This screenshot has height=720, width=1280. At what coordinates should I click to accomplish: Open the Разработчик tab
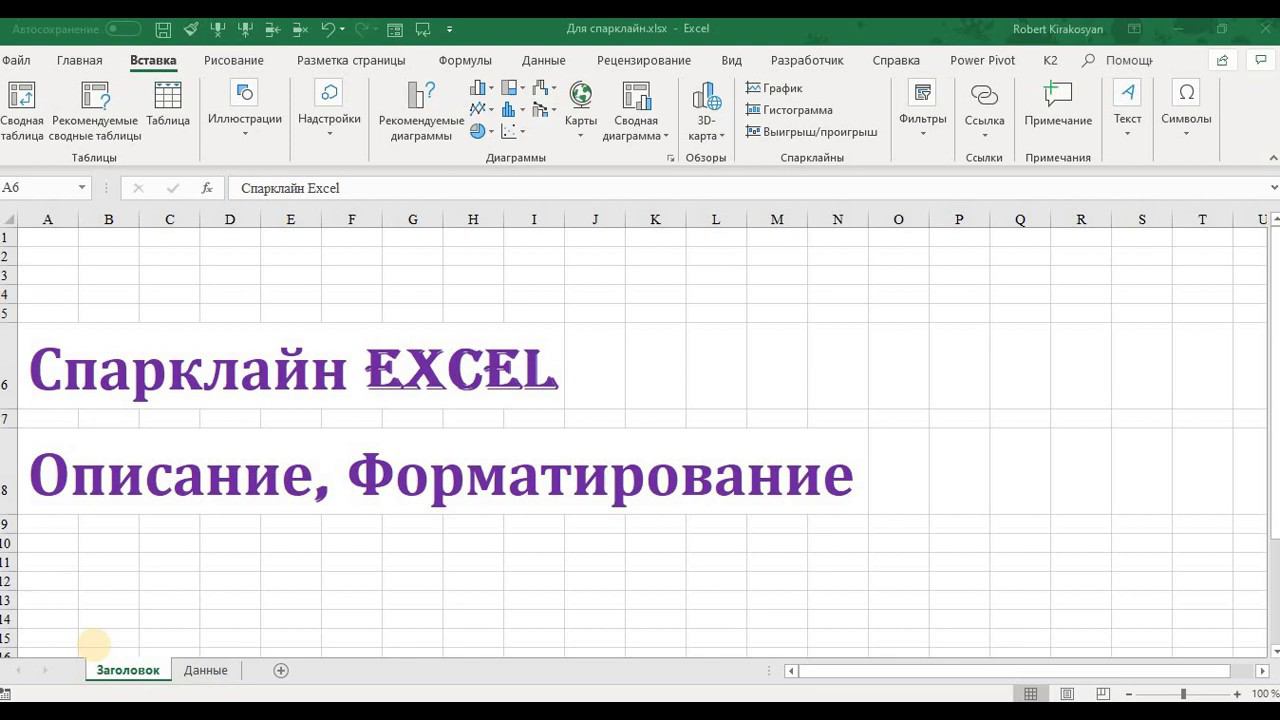807,60
